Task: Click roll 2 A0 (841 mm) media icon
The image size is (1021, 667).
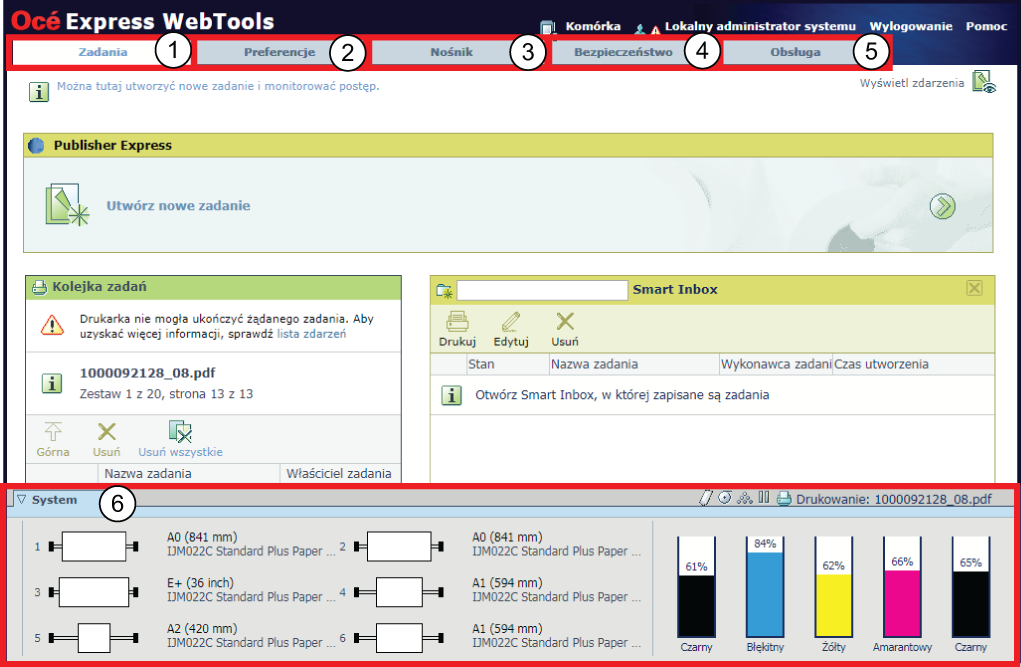Action: coord(399,546)
